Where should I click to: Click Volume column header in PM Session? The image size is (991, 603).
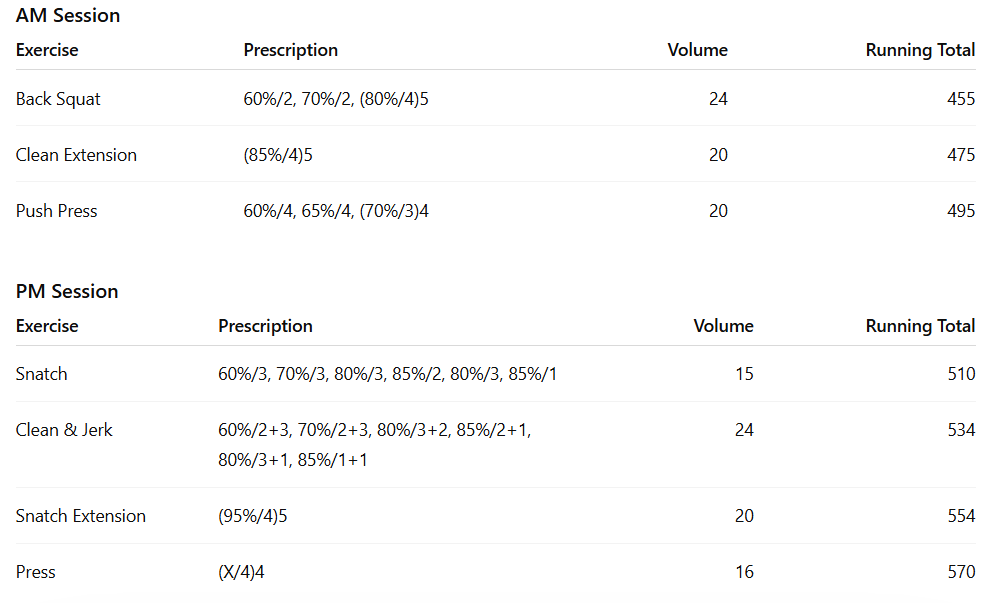pyautogui.click(x=723, y=326)
